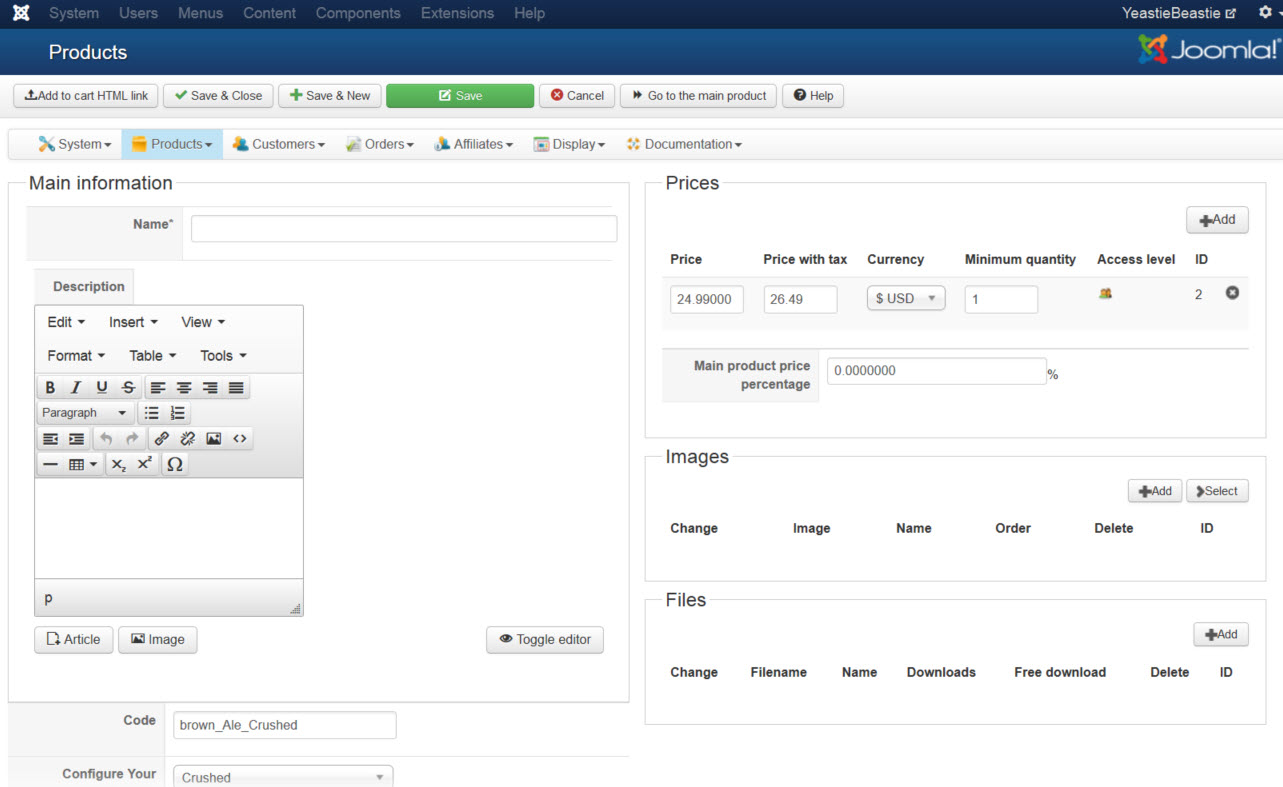
Task: Click the green Save button
Action: 460,96
